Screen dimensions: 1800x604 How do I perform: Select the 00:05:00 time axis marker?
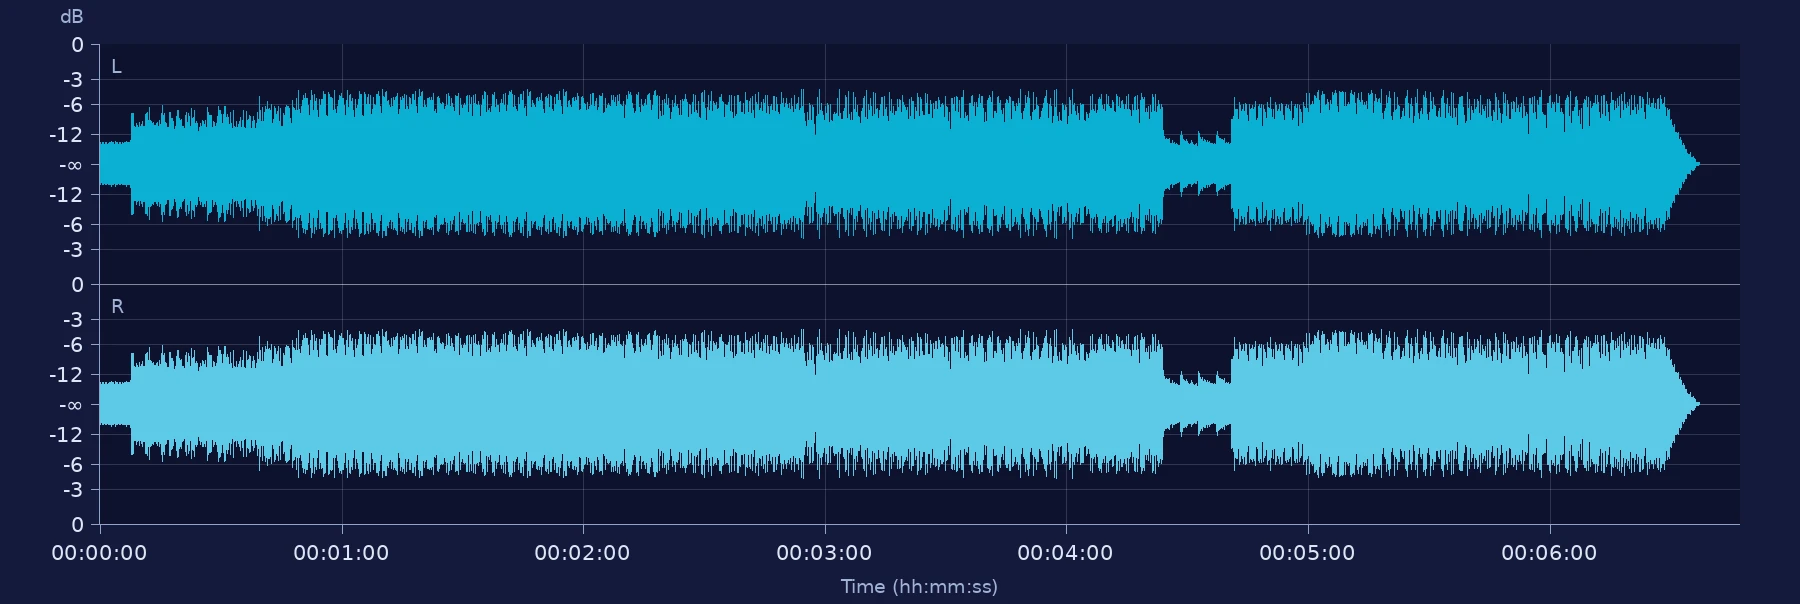tap(1307, 553)
